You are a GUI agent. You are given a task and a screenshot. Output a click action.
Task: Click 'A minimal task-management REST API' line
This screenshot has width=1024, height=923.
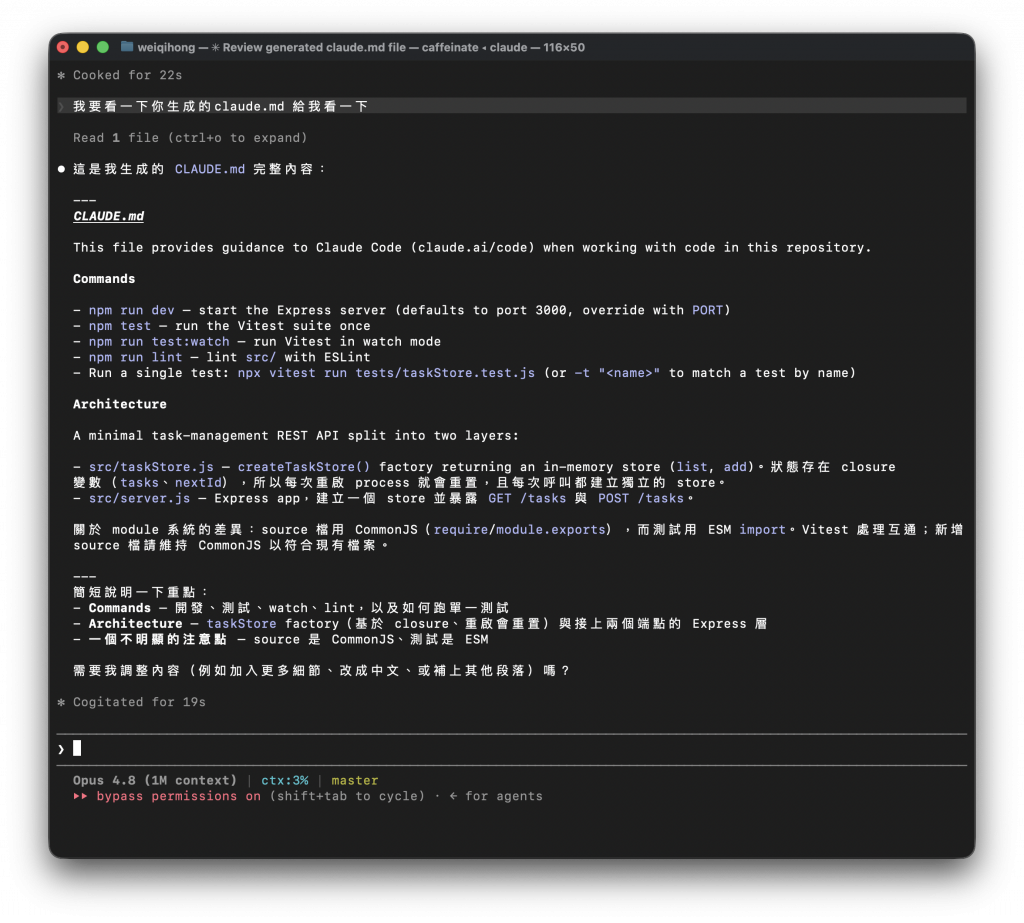296,436
